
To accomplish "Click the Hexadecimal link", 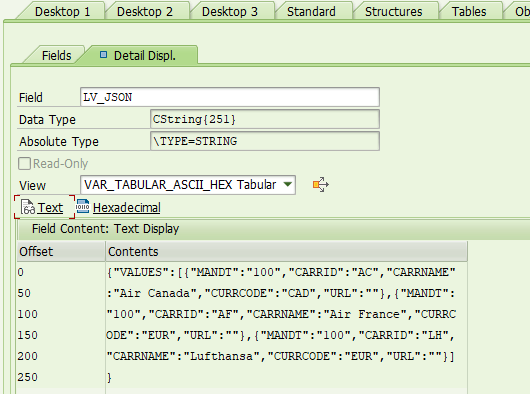I will point(127,207).
